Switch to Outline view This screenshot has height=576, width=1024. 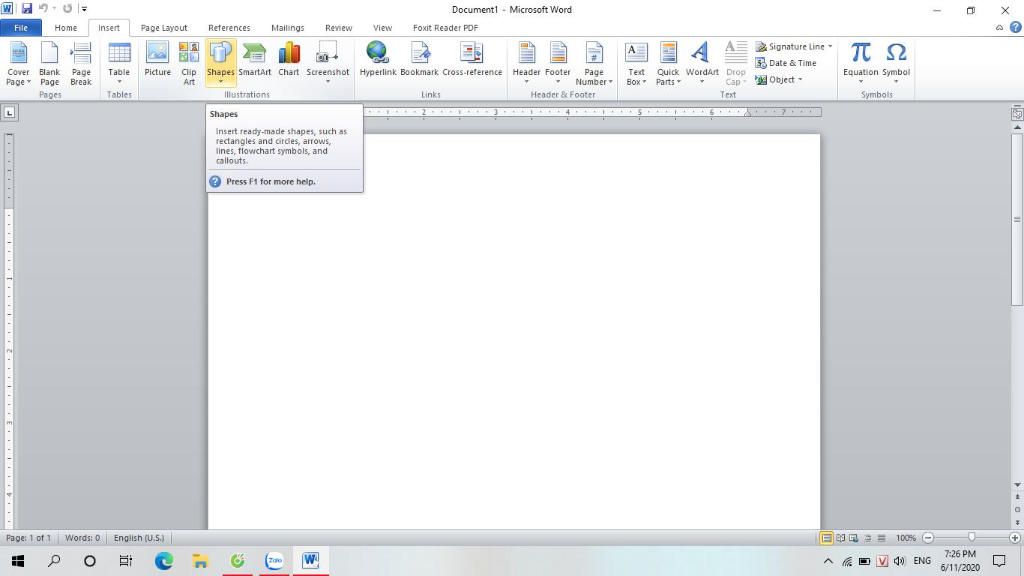tap(868, 538)
